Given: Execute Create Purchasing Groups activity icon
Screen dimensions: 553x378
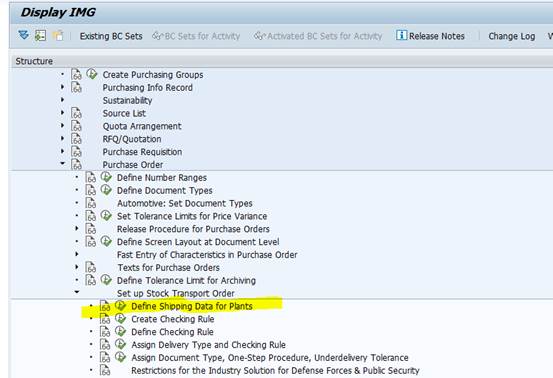Looking at the screenshot, I should point(92,74).
